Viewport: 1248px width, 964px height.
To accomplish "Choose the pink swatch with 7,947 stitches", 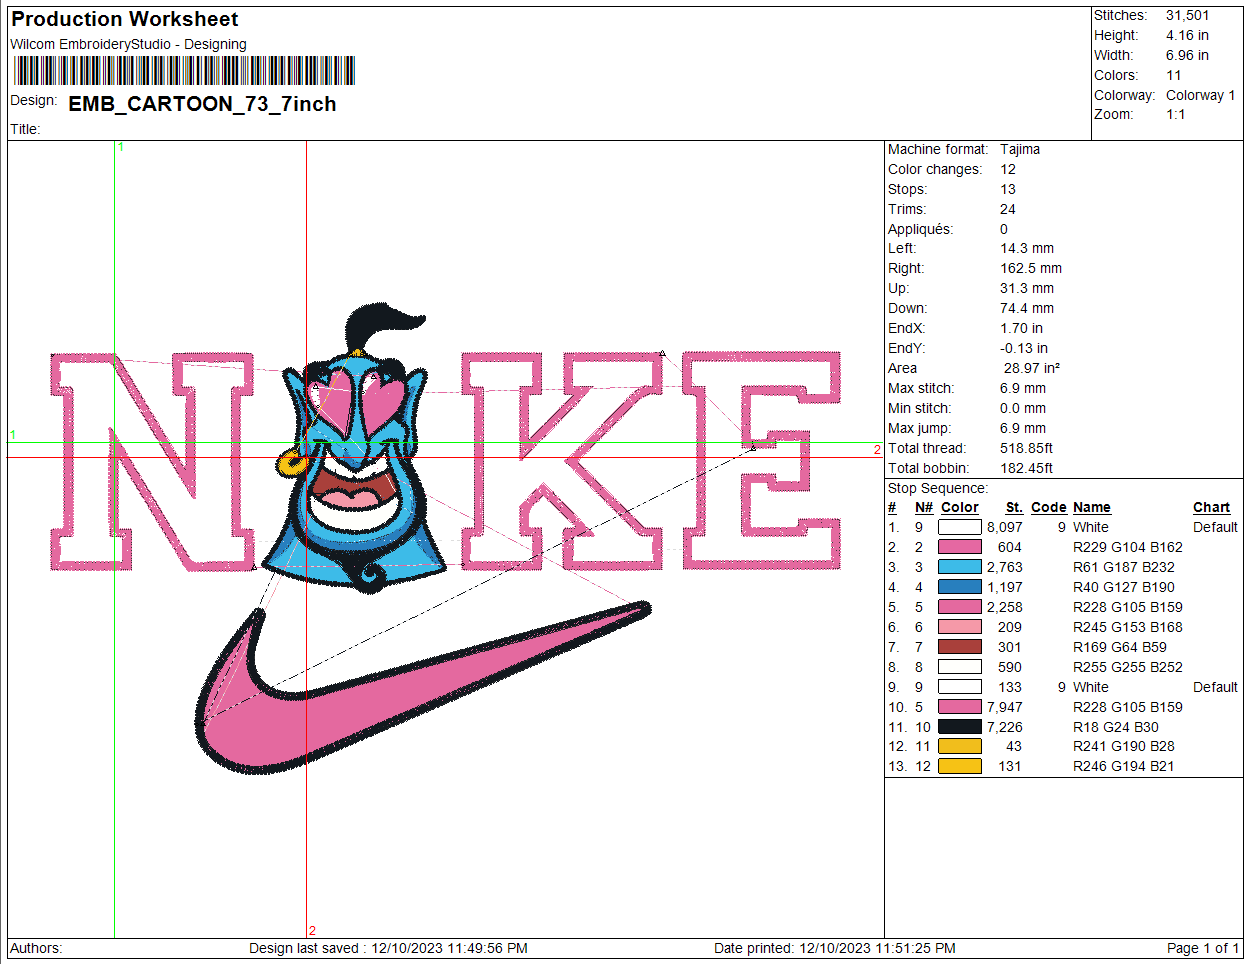I will pos(960,707).
